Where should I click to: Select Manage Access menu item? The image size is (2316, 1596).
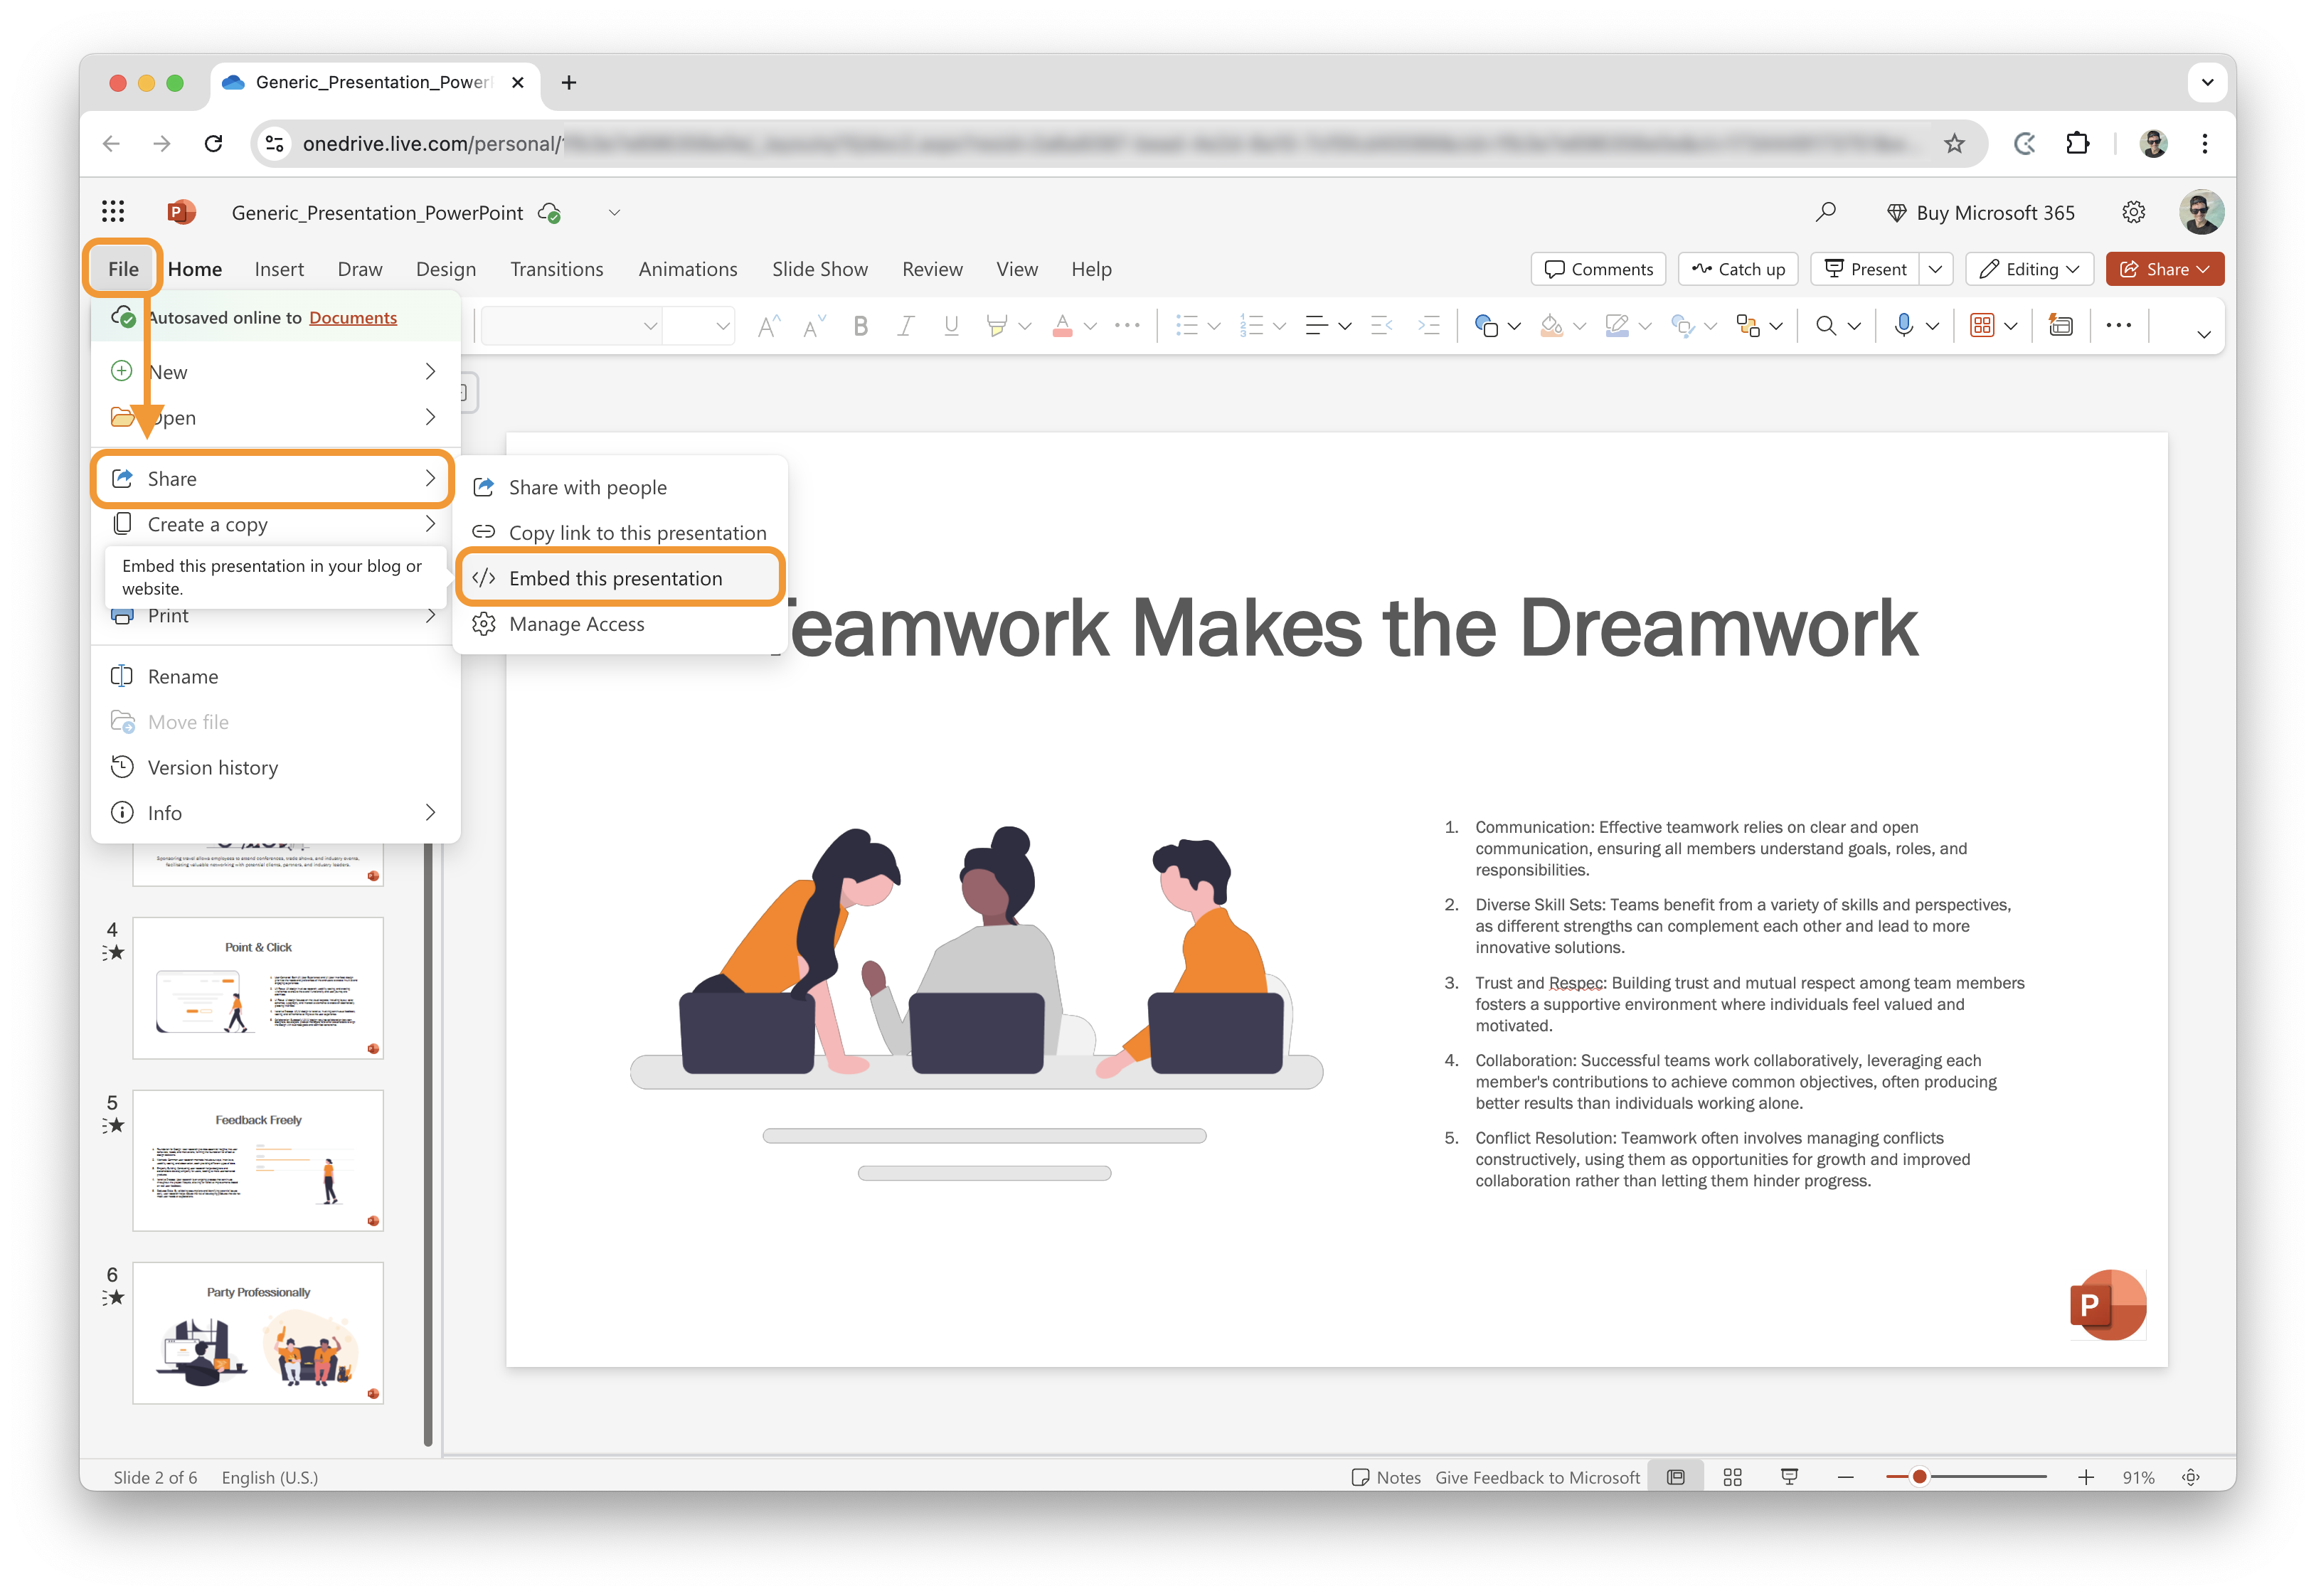[620, 624]
